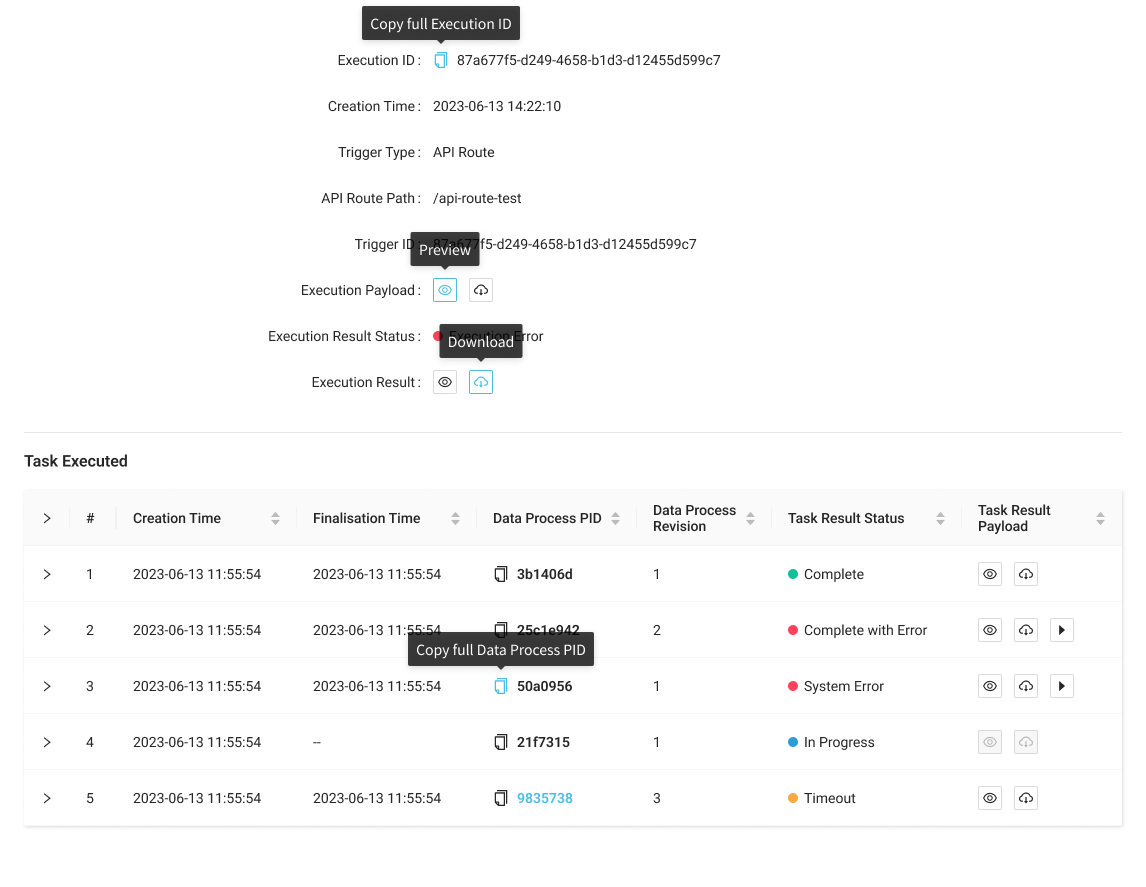Preview the Execution Result
1146x887 pixels.
(445, 382)
